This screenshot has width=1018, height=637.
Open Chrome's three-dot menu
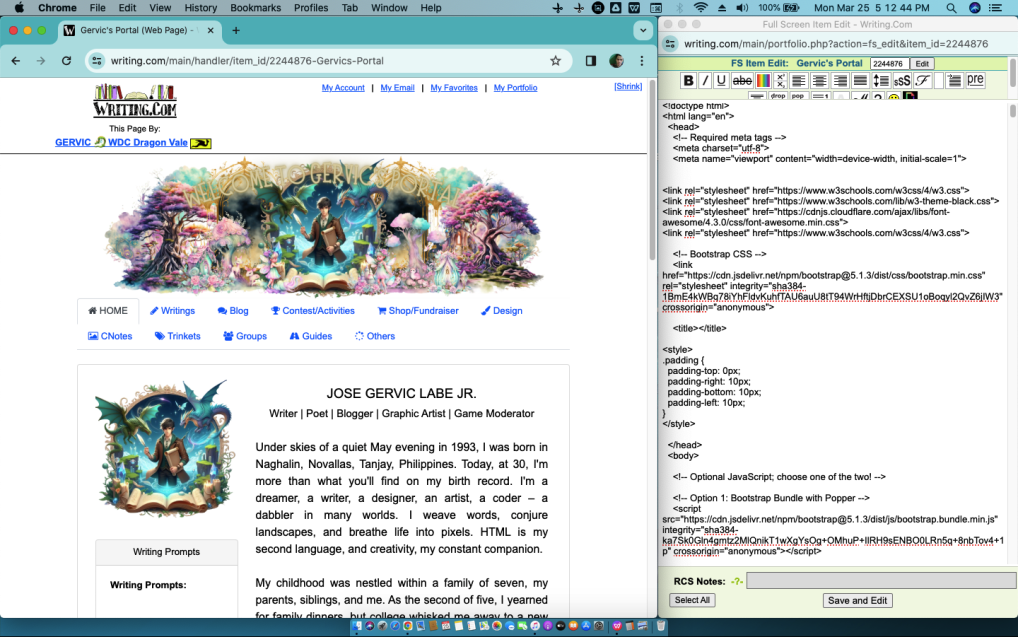(641, 61)
